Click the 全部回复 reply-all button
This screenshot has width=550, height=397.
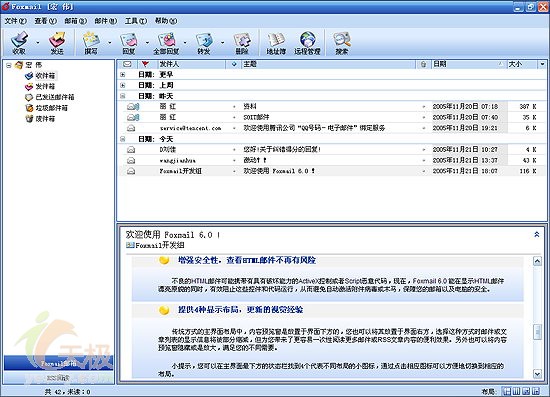(166, 42)
